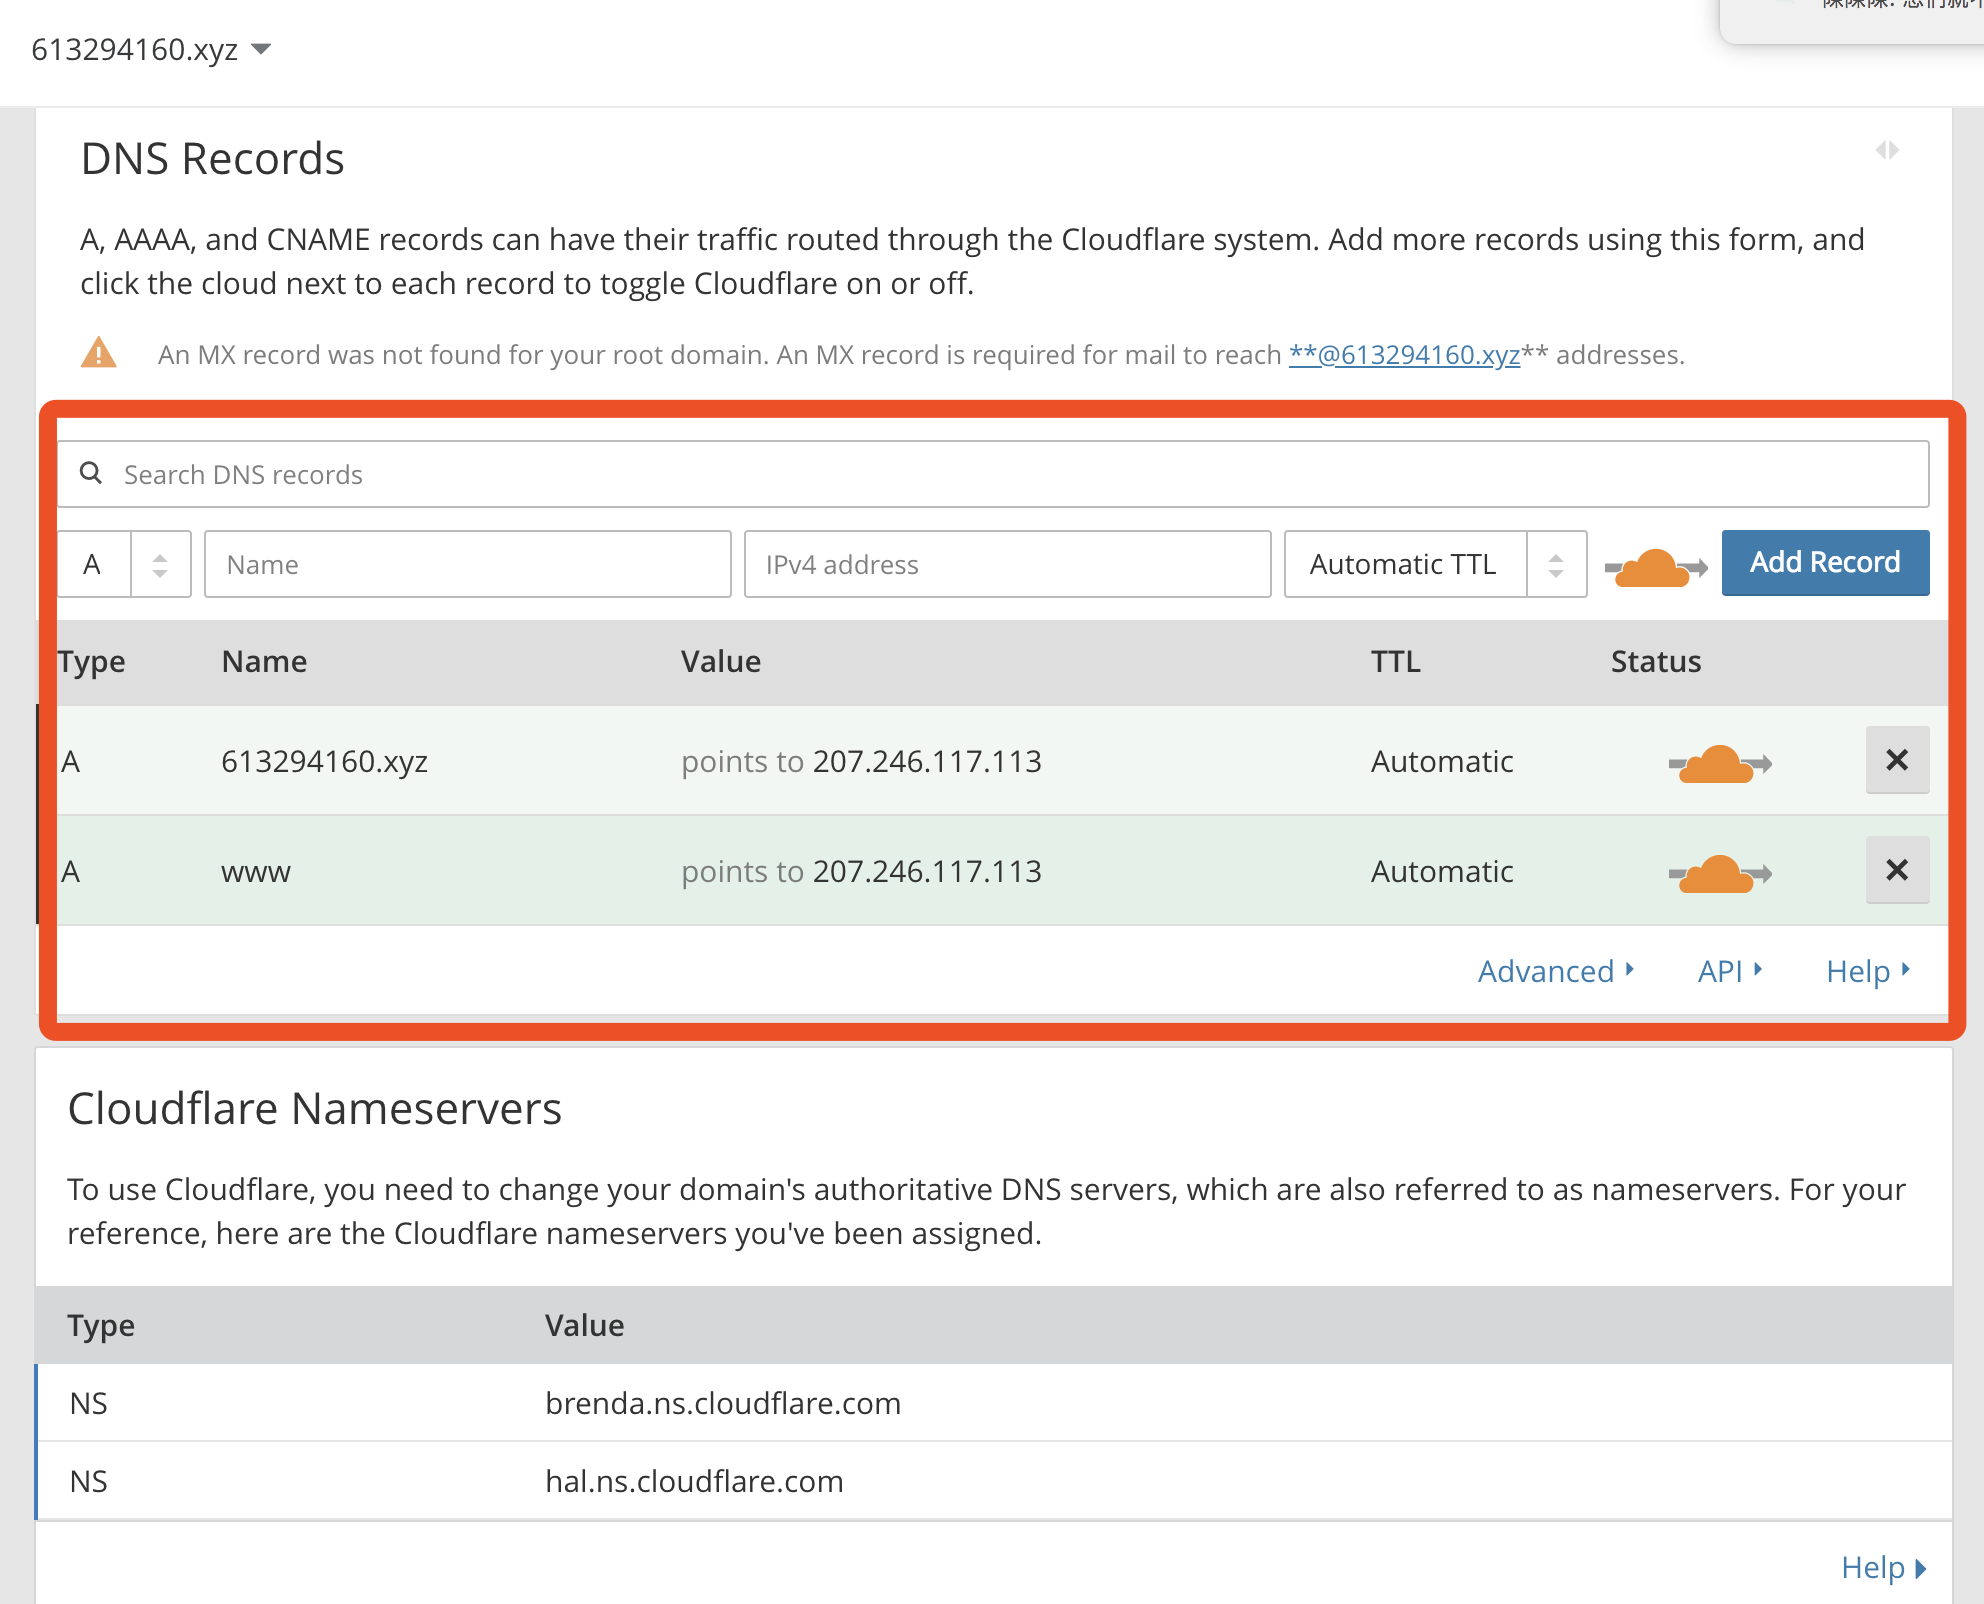This screenshot has height=1604, width=1984.
Task: Edit 207.246.117.113 value of 613294160.xyz record
Action: click(927, 761)
